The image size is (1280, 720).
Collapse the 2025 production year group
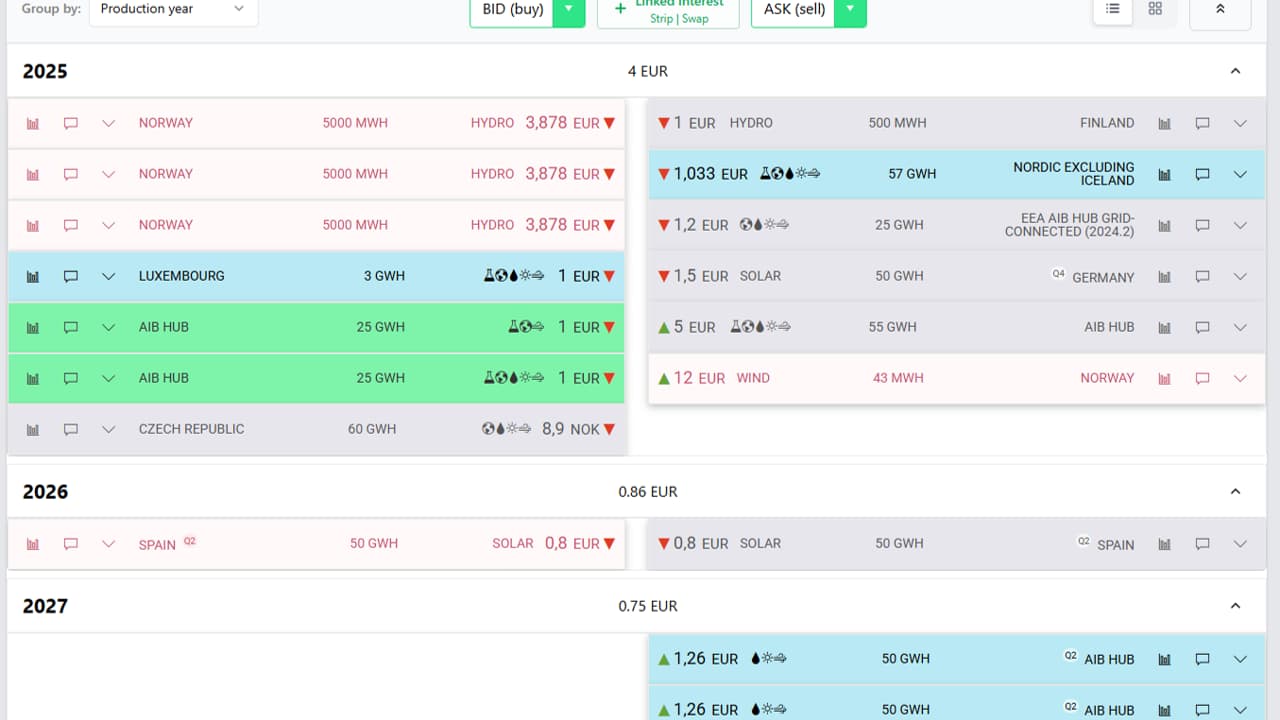tap(1235, 71)
